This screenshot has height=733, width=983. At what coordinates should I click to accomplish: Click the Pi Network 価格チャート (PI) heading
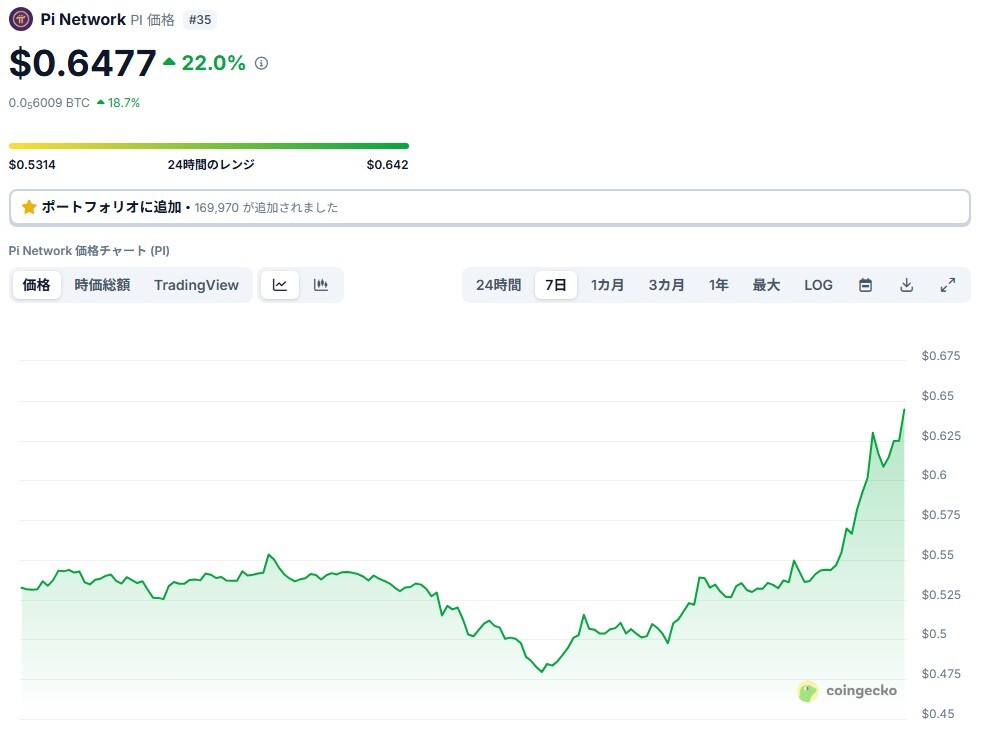click(89, 251)
